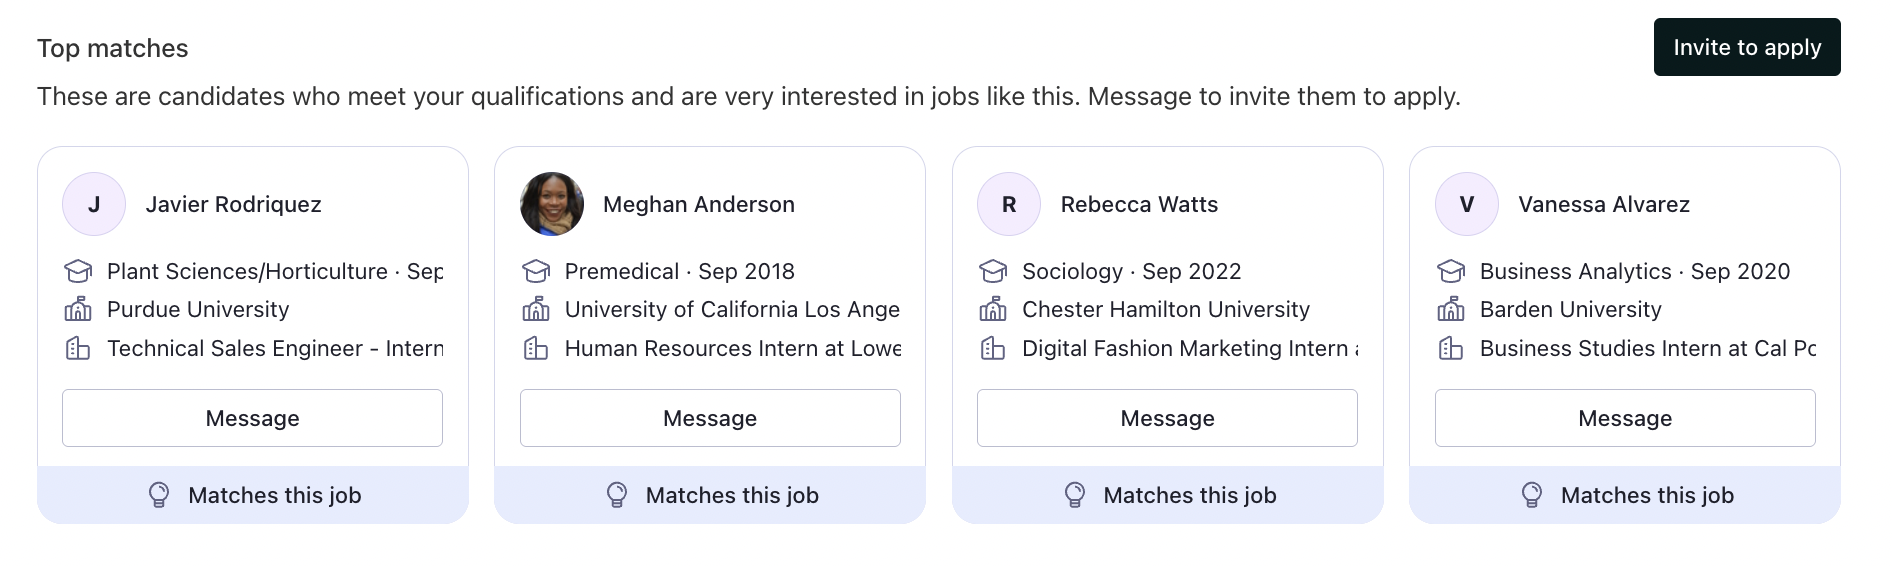Message Meghan Anderson
The height and width of the screenshot is (566, 1892).
710,418
